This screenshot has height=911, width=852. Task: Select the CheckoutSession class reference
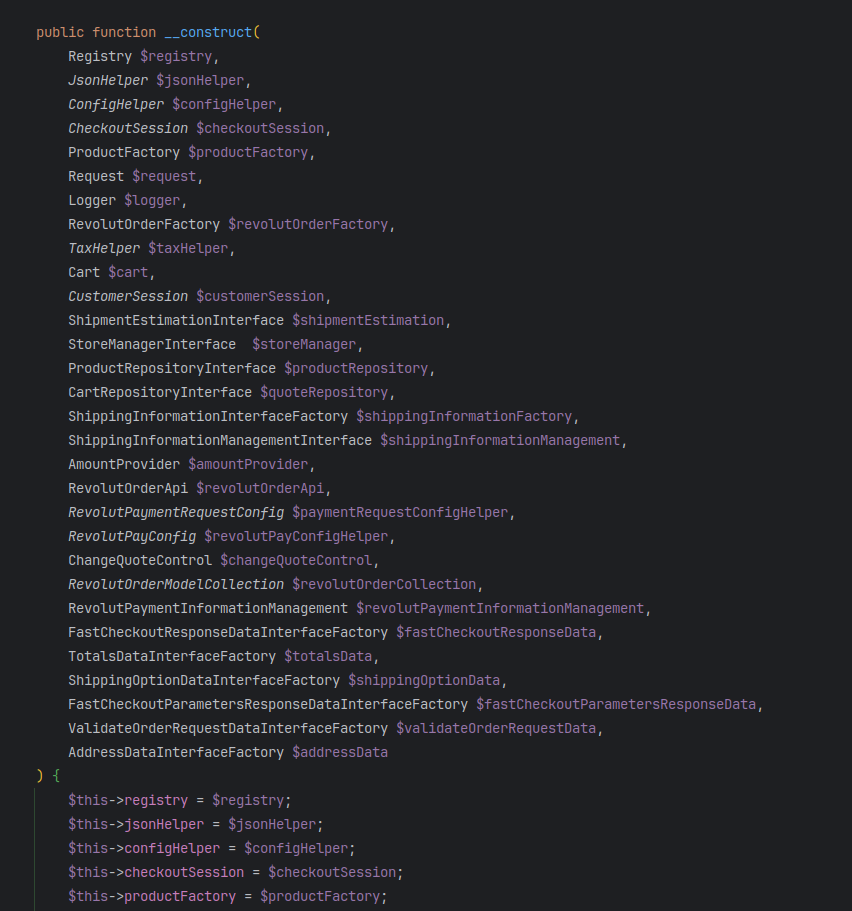tap(126, 128)
